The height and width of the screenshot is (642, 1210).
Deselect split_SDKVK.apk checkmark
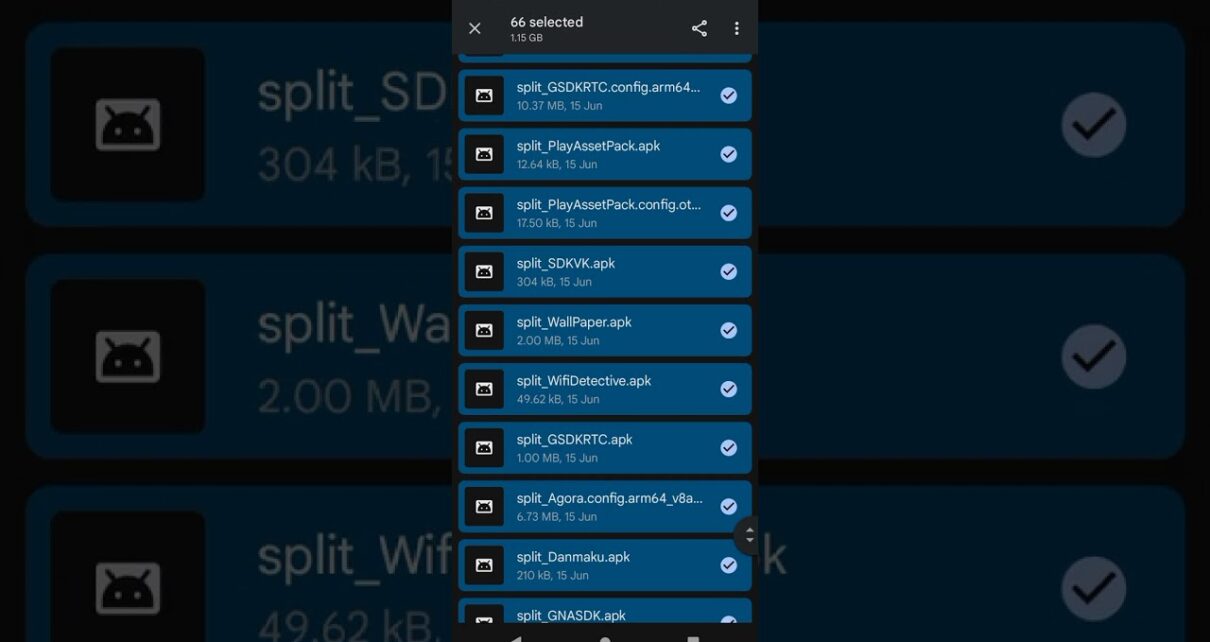click(x=729, y=272)
